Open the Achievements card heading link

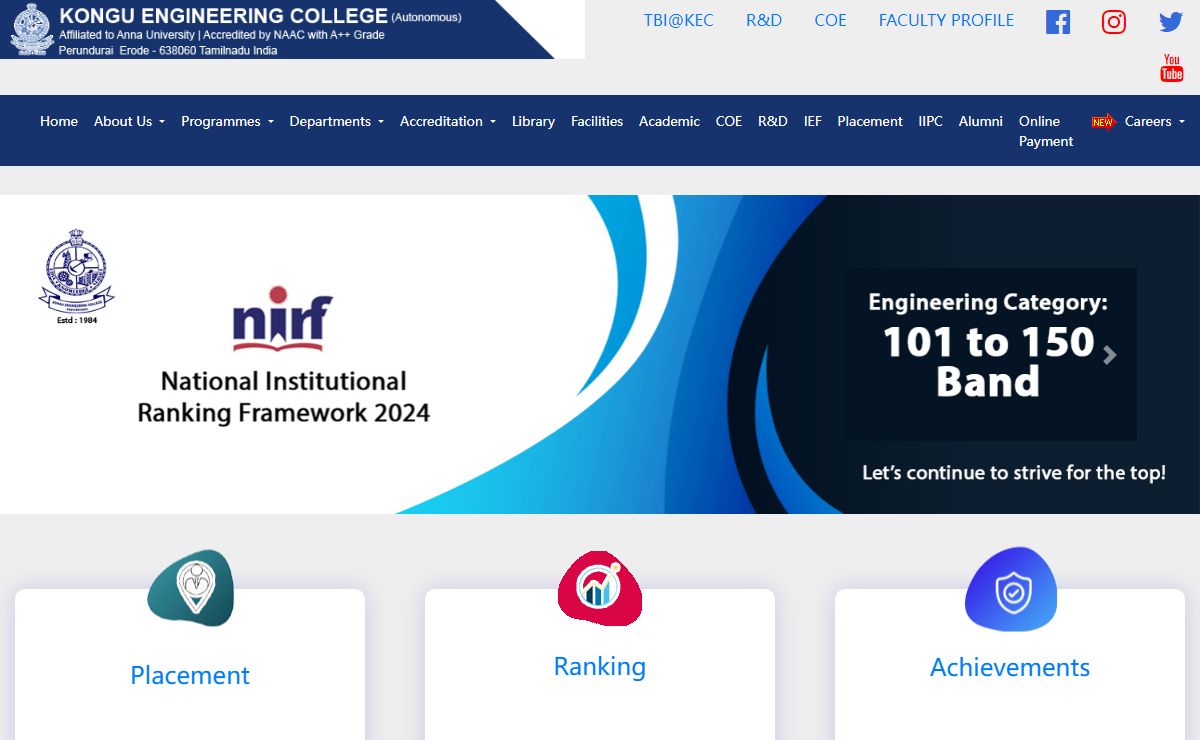(x=1010, y=667)
